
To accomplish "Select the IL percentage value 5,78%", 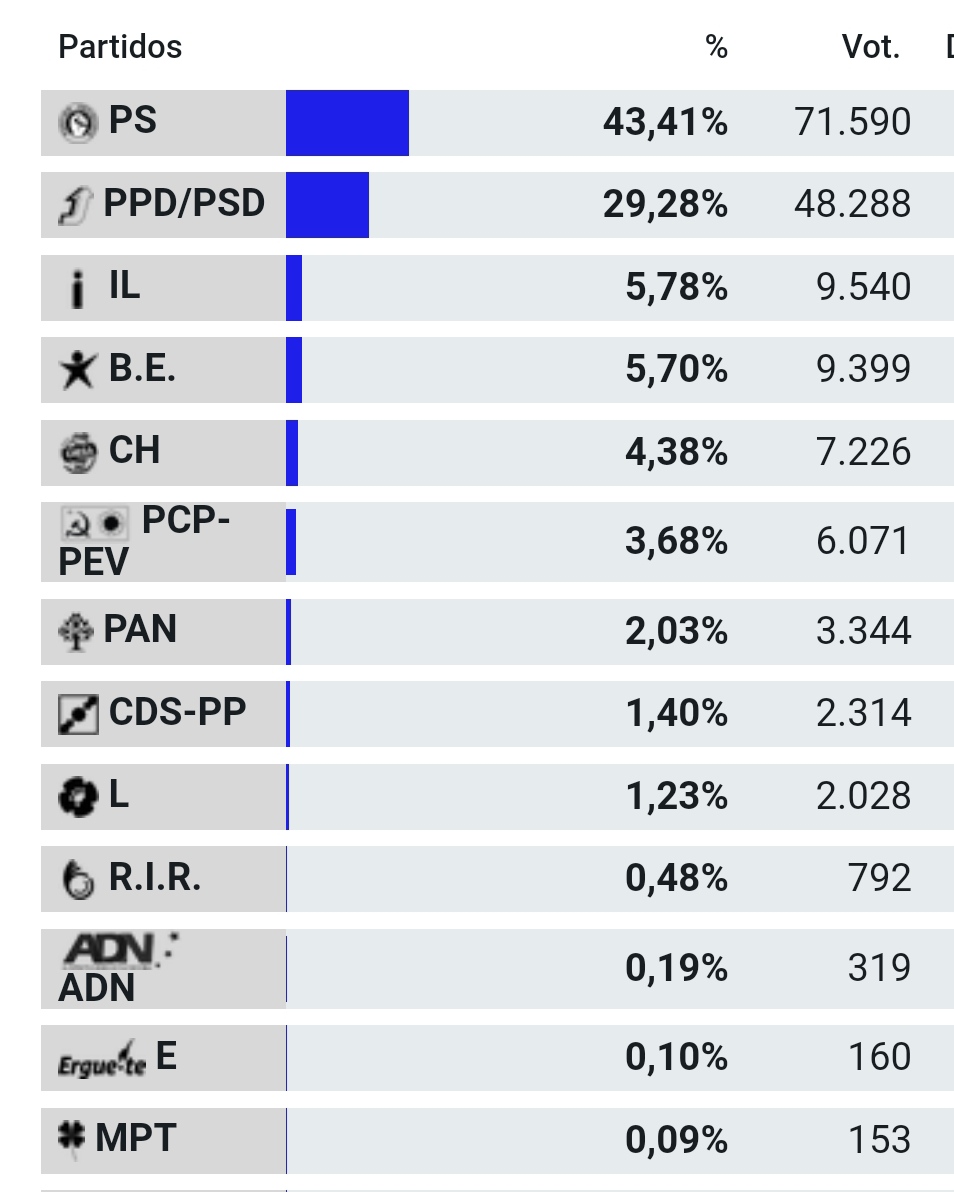I will [676, 288].
